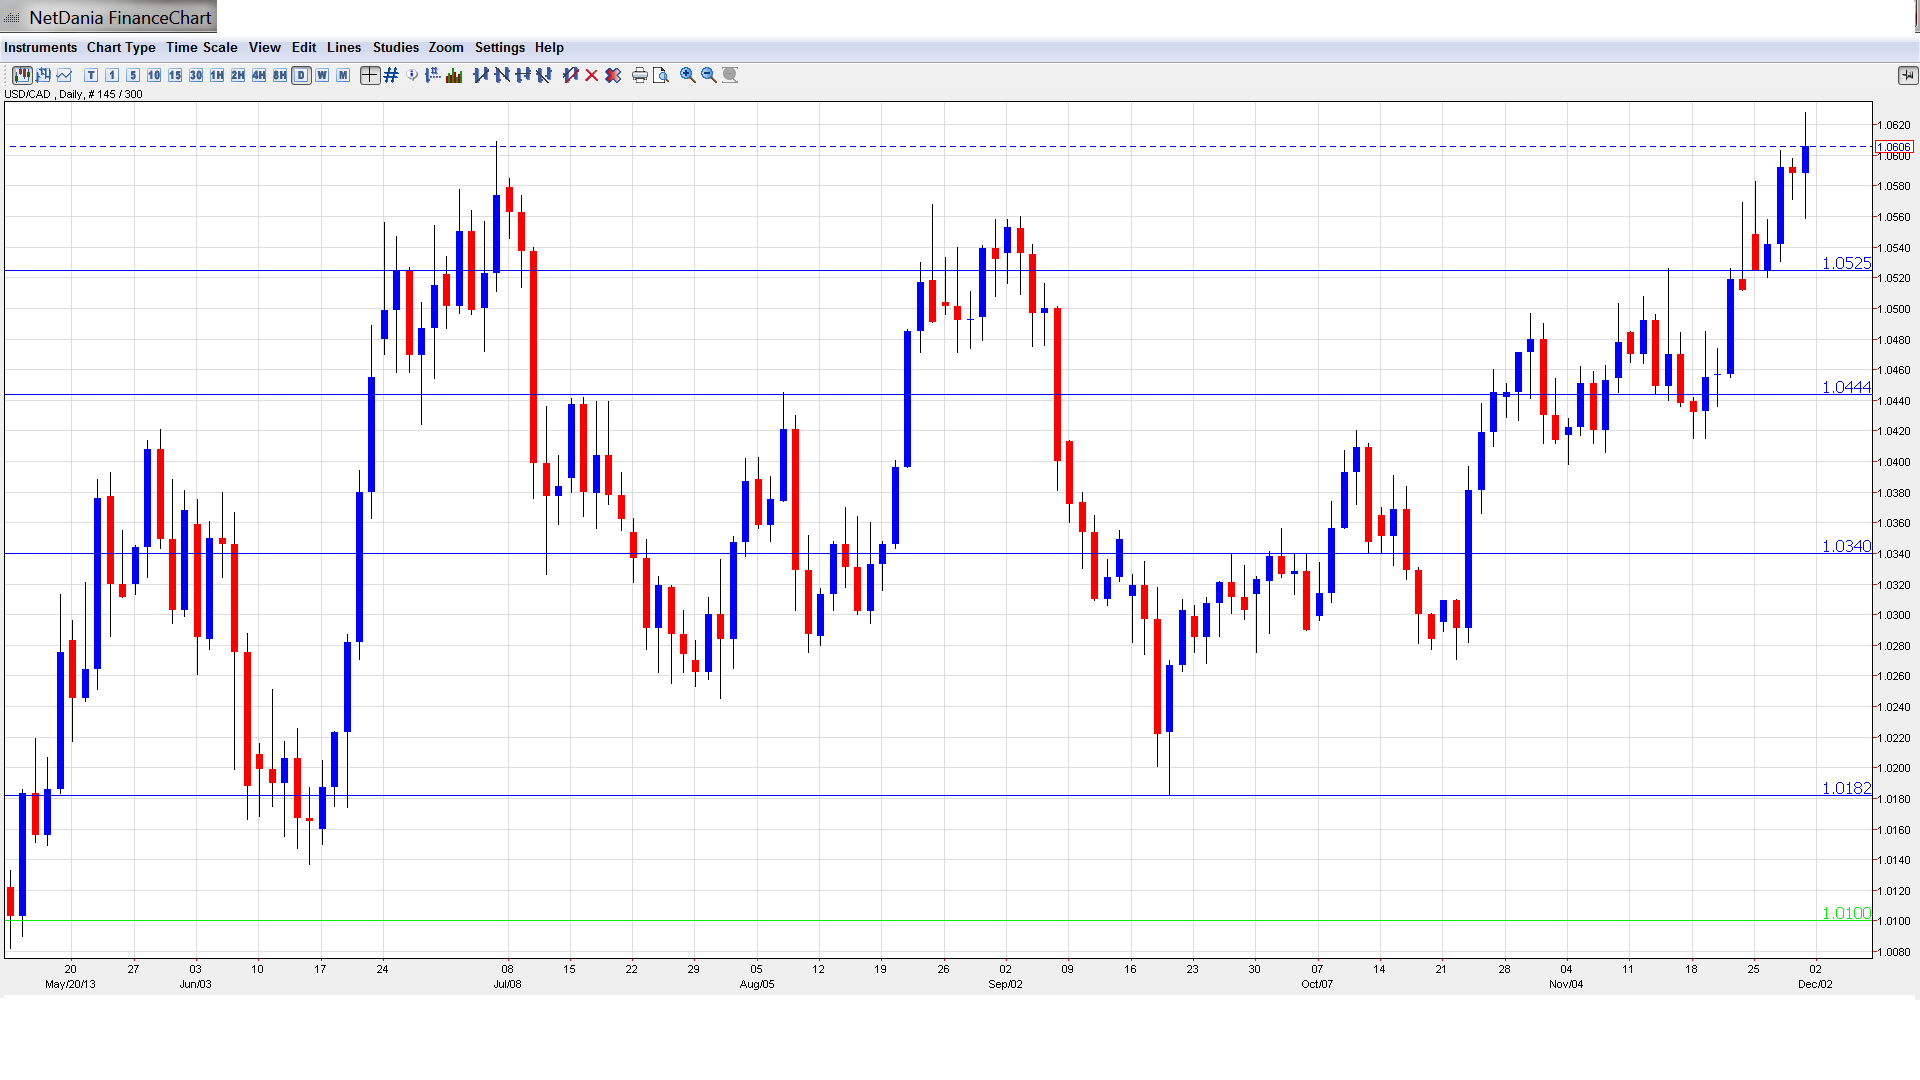Switch to line chart type icon

(65, 75)
